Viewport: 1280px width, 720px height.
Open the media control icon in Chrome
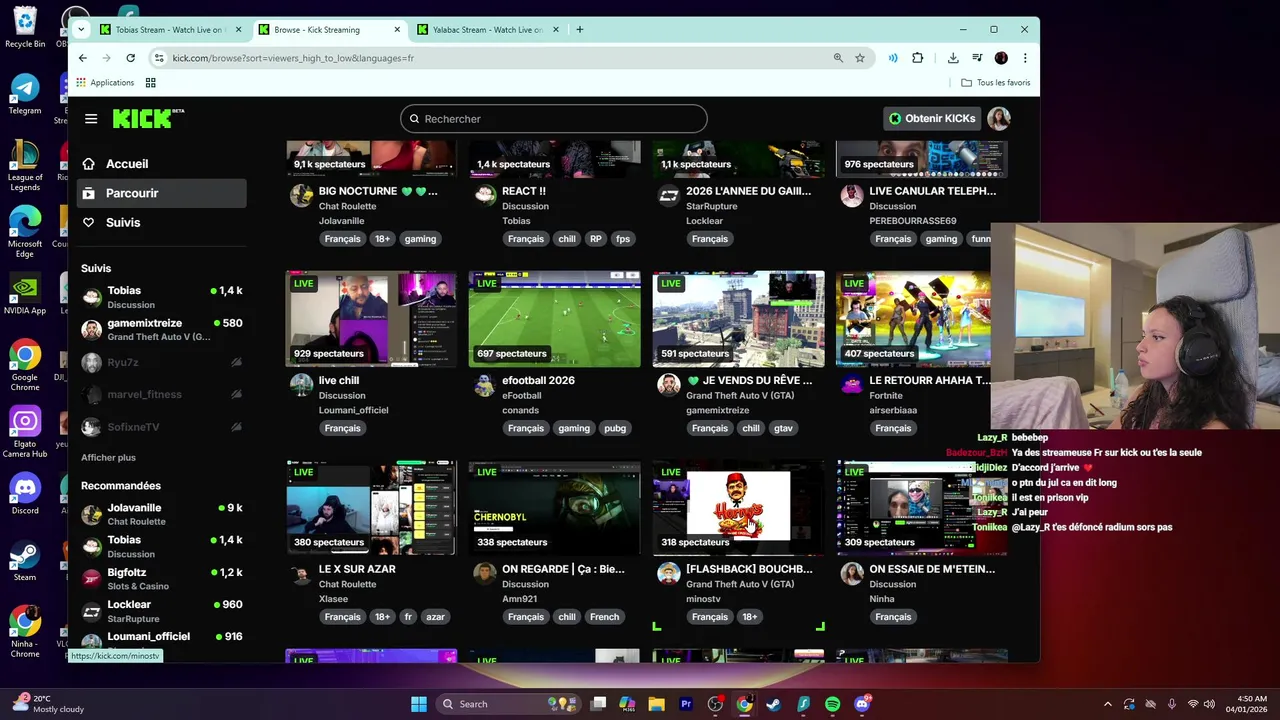pyautogui.click(x=977, y=58)
